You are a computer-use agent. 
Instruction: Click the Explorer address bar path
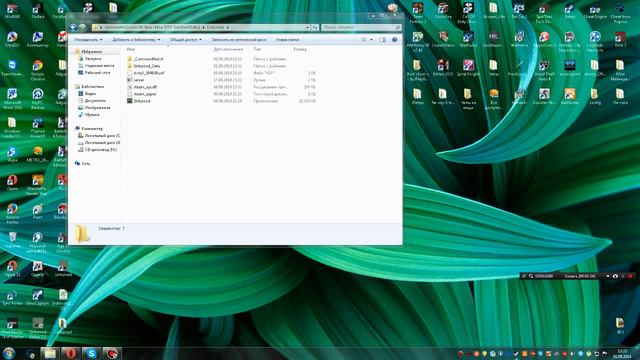tap(200, 27)
